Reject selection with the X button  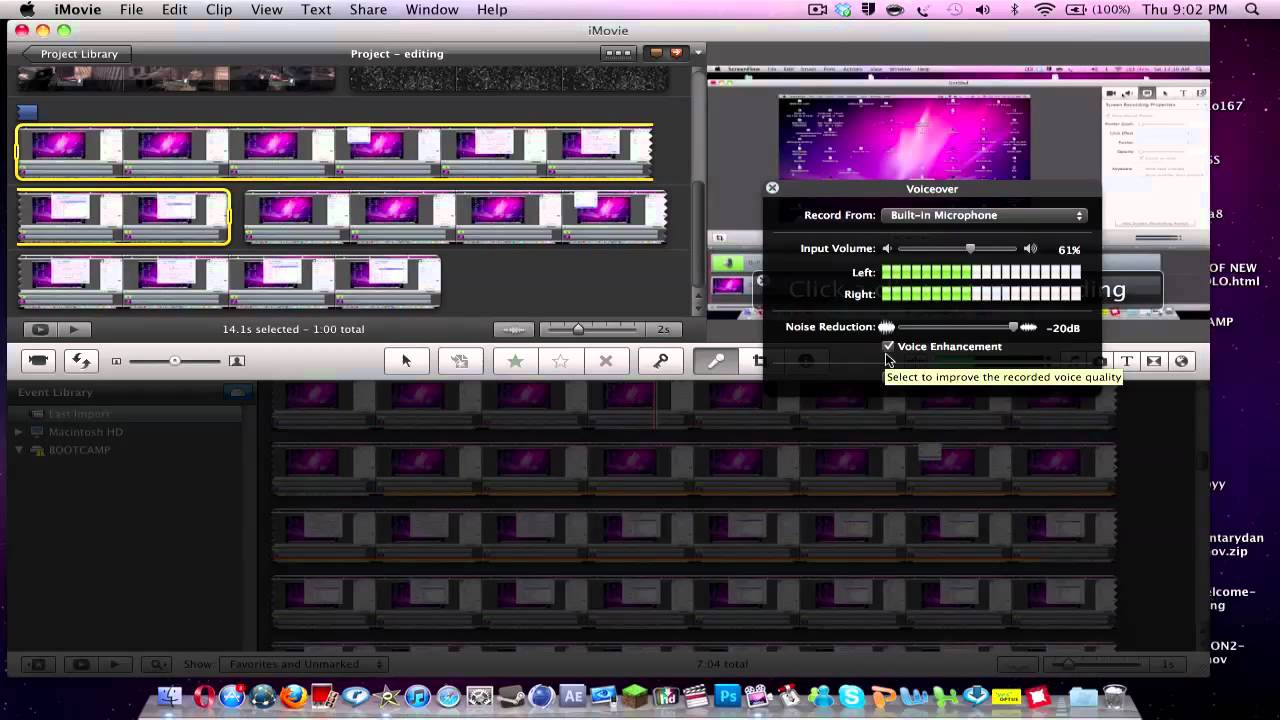click(x=605, y=361)
